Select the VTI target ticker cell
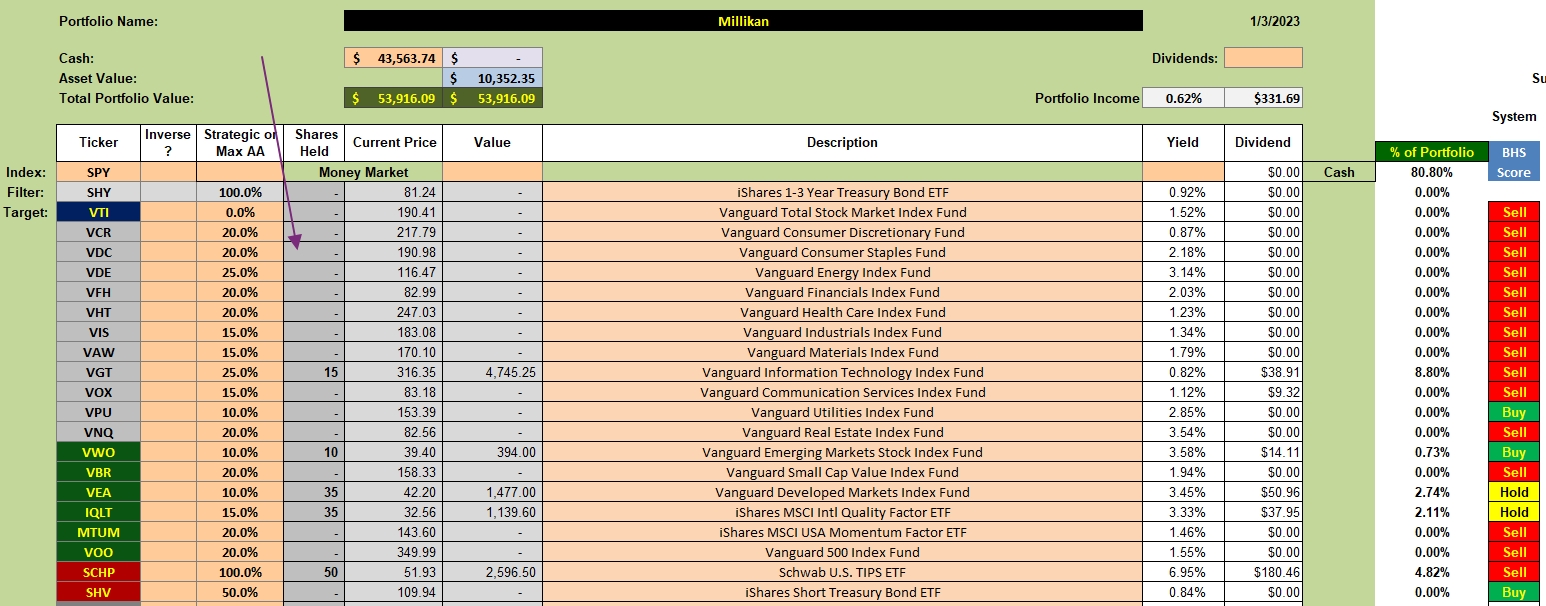This screenshot has height=606, width=1546. point(99,212)
